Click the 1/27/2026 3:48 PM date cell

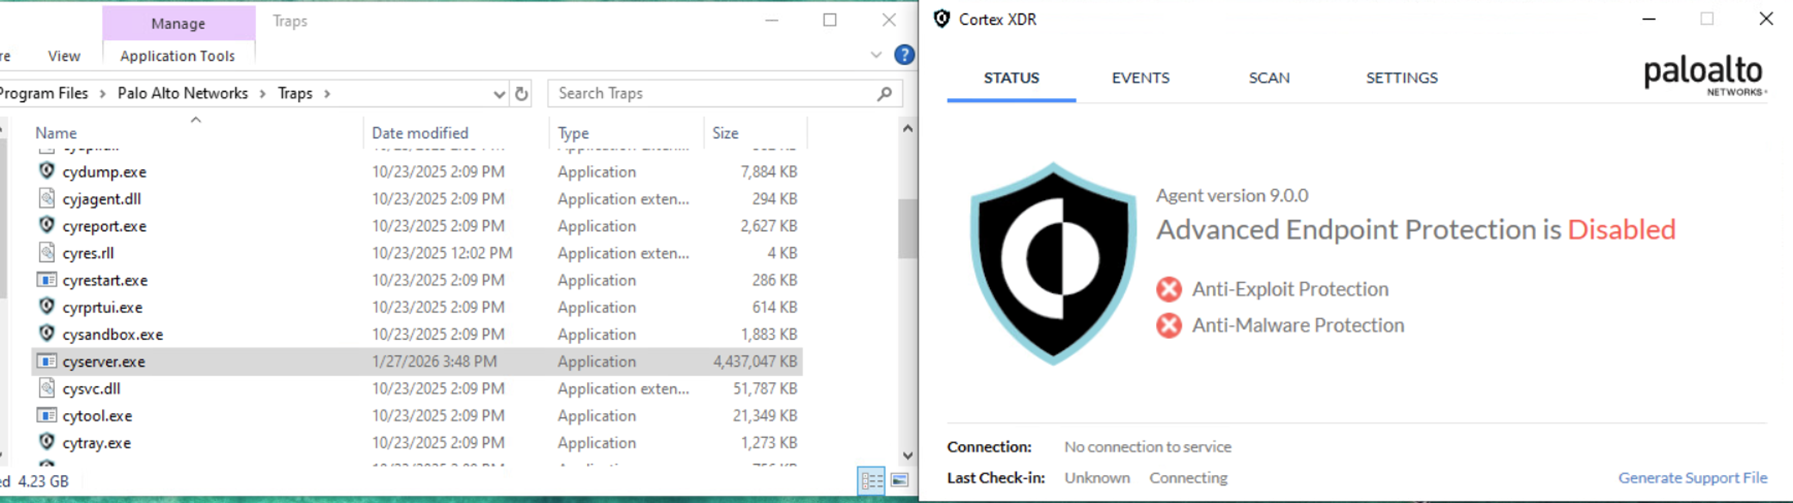tap(434, 361)
